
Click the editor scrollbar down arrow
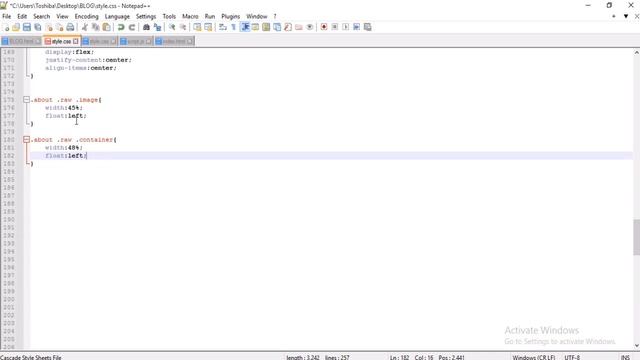[x=636, y=346]
